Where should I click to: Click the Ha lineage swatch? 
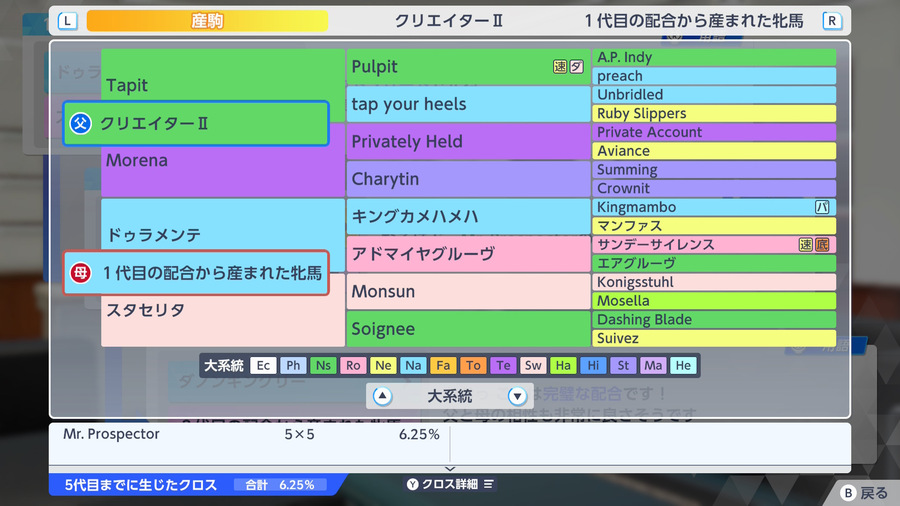click(x=563, y=365)
